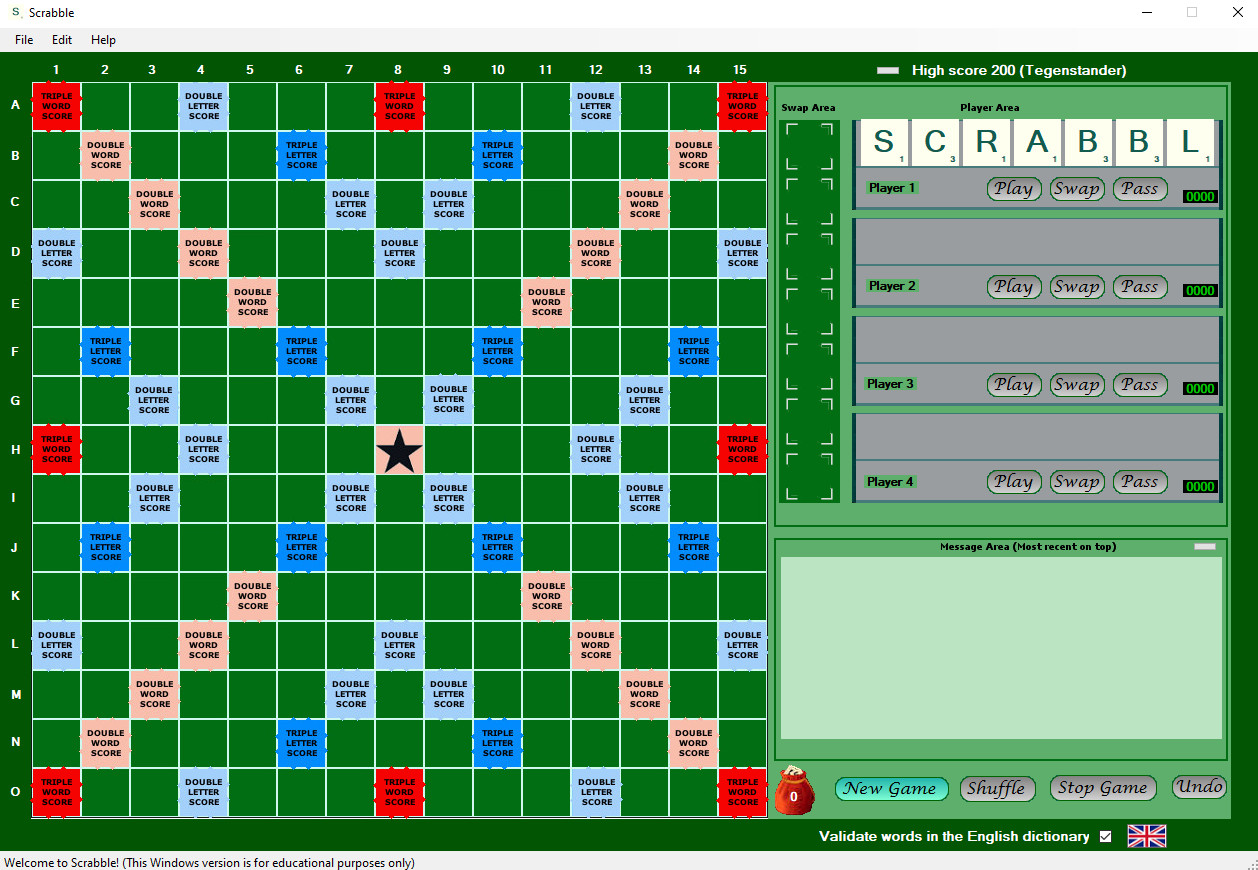1258x870 pixels.
Task: Click the minimize bar beside High score
Action: (888, 71)
